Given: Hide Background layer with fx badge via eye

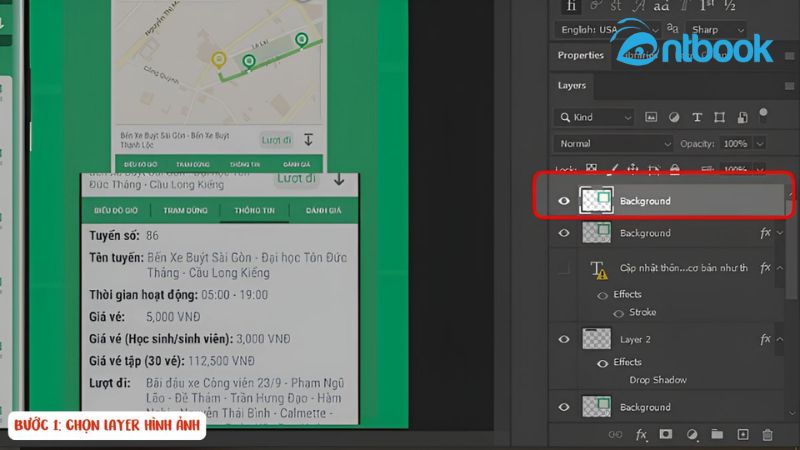Looking at the screenshot, I should tap(564, 233).
